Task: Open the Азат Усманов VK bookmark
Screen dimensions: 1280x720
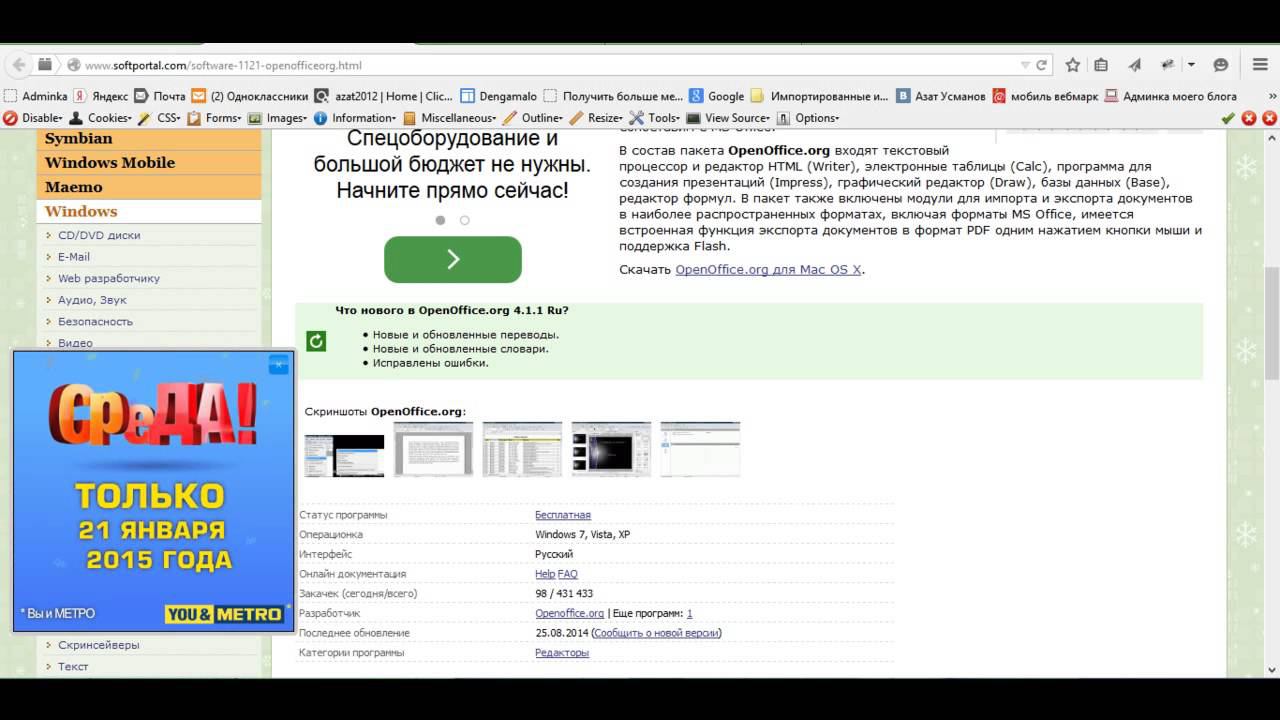Action: coord(940,96)
